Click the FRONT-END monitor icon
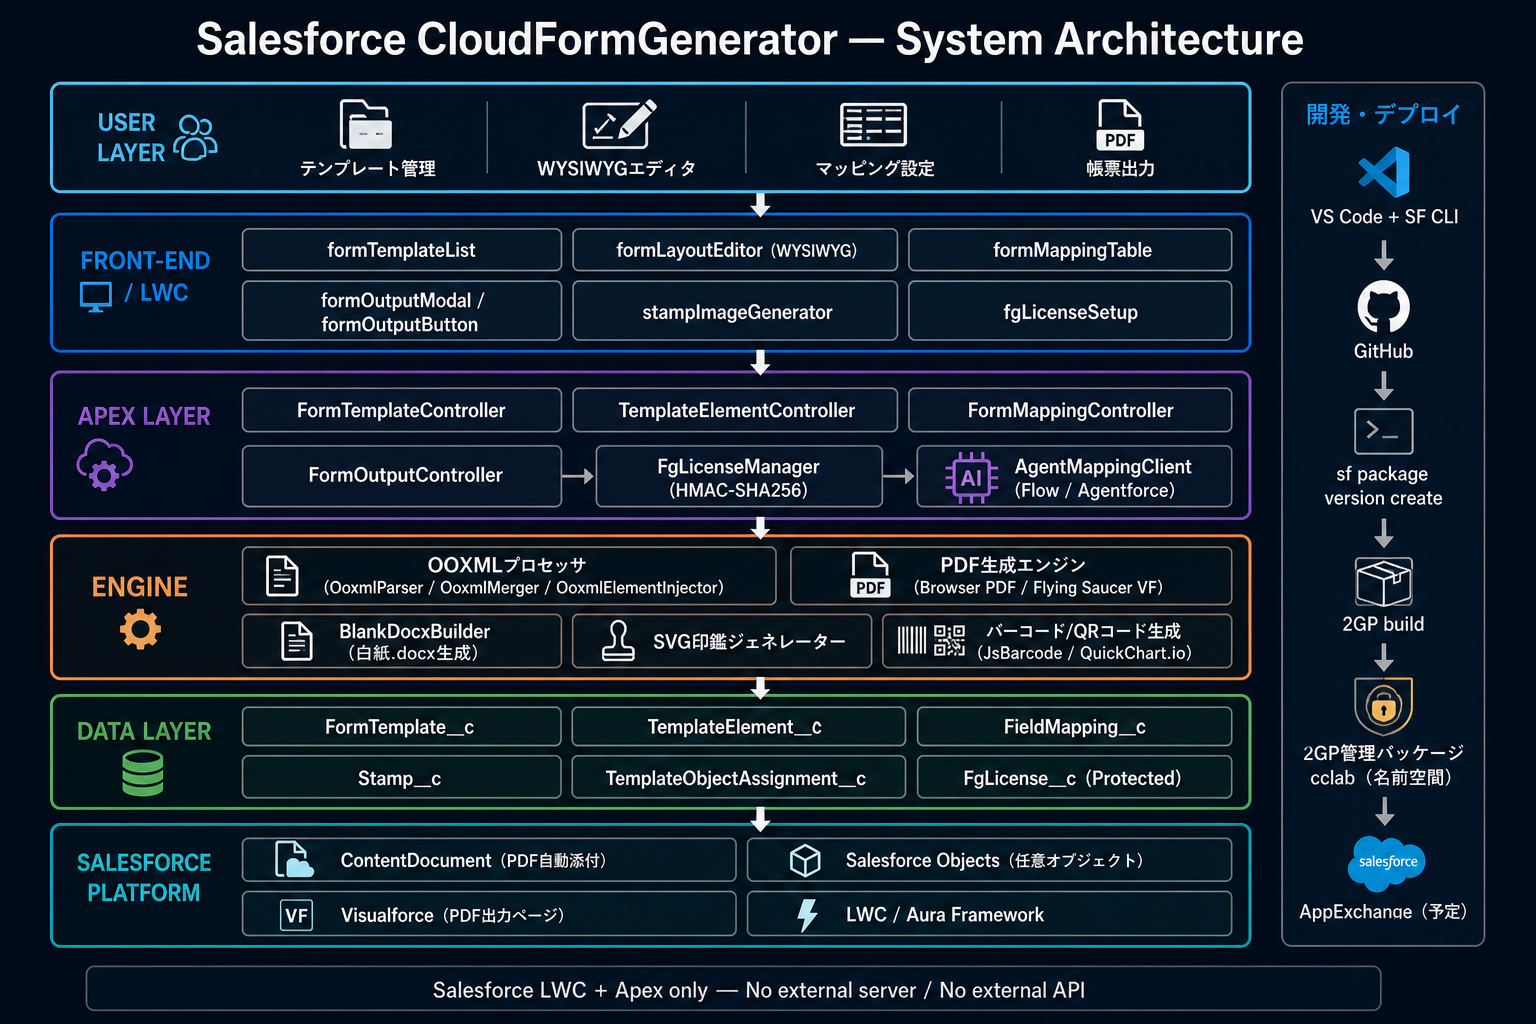This screenshot has width=1536, height=1024. [x=96, y=296]
